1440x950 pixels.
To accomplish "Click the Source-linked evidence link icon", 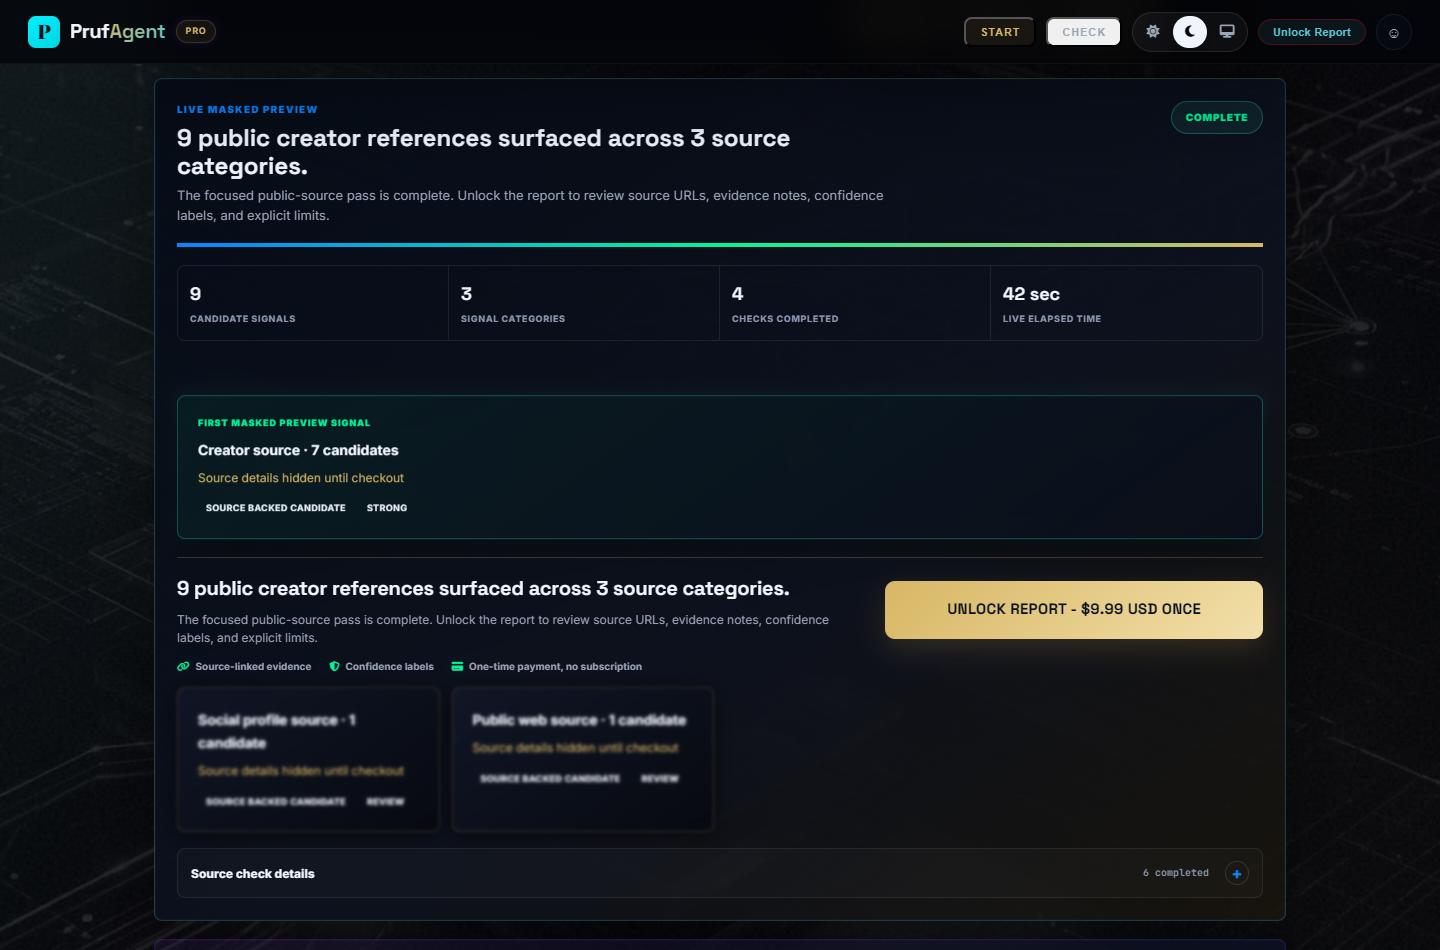I will (183, 666).
